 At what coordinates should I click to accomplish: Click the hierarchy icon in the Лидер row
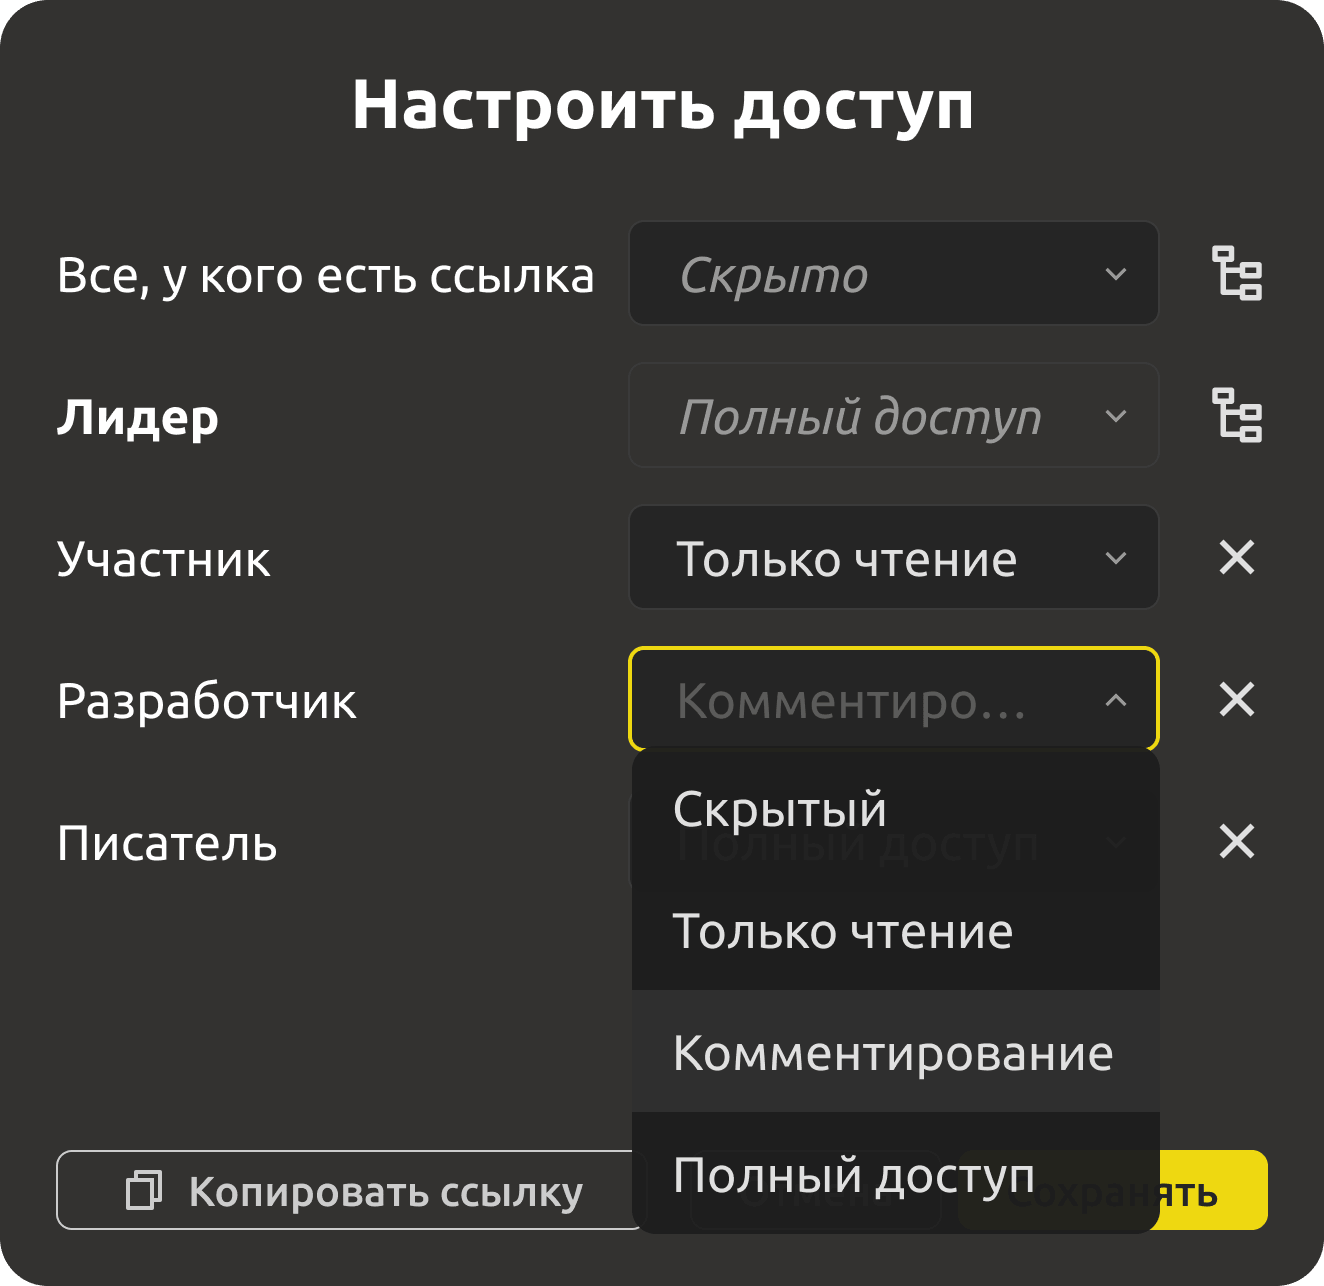pos(1237,415)
